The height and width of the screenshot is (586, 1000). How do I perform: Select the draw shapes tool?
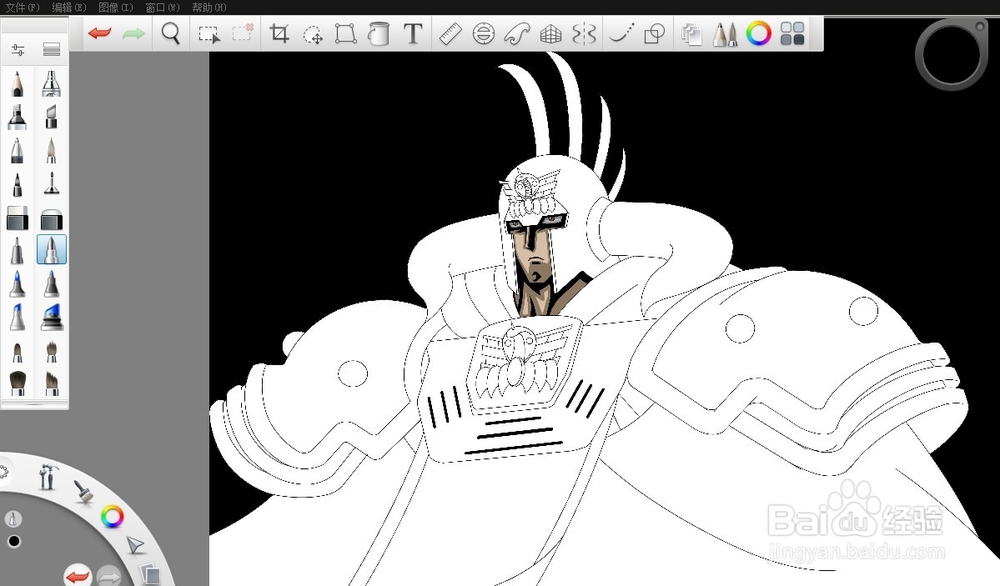click(654, 33)
